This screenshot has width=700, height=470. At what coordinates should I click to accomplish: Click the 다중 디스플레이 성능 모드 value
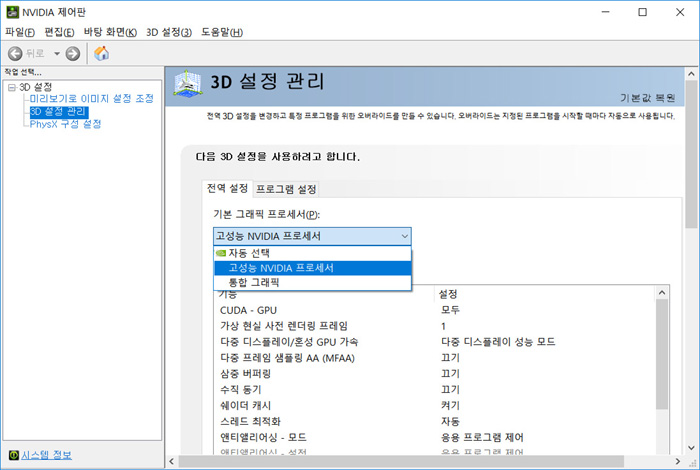[x=498, y=342]
